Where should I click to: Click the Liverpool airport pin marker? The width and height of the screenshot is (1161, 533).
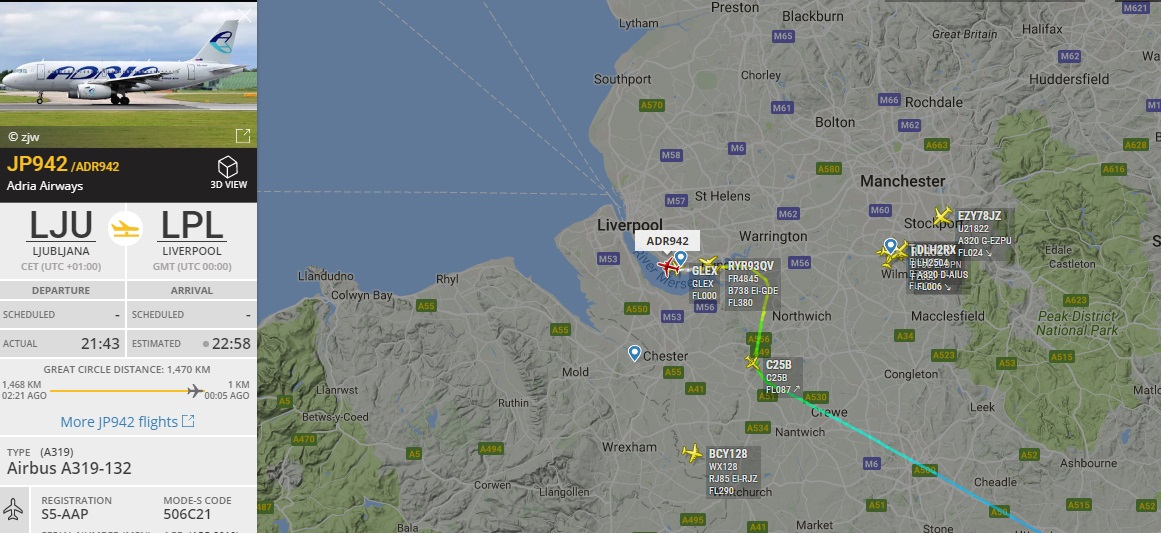(680, 258)
